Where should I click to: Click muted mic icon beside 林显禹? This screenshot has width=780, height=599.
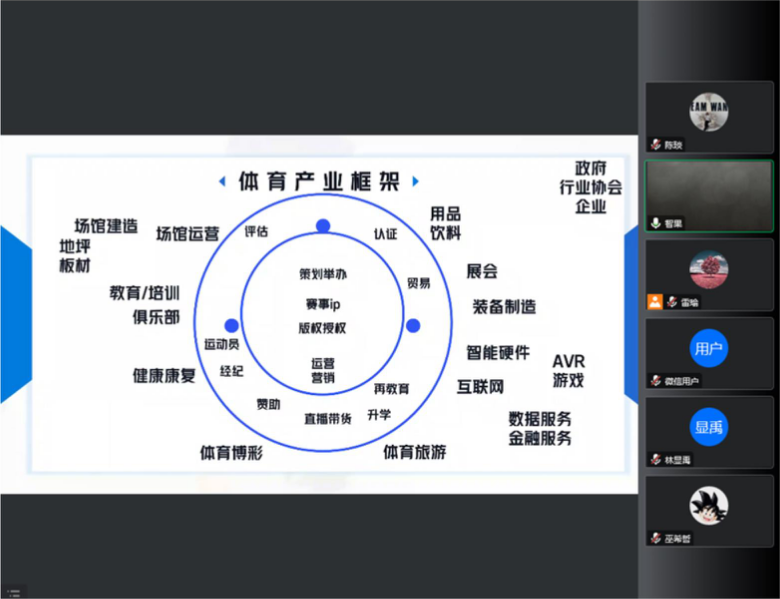(655, 459)
